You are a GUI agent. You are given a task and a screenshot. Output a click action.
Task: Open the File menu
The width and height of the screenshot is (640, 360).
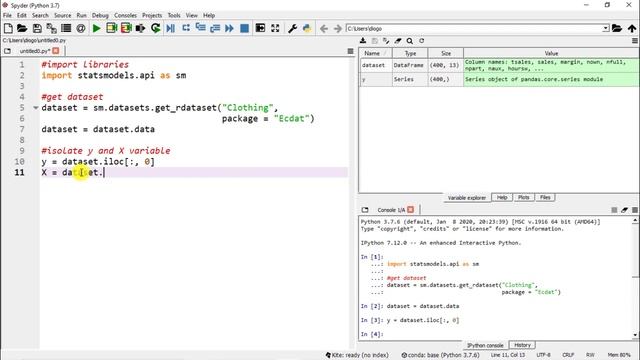click(x=7, y=15)
